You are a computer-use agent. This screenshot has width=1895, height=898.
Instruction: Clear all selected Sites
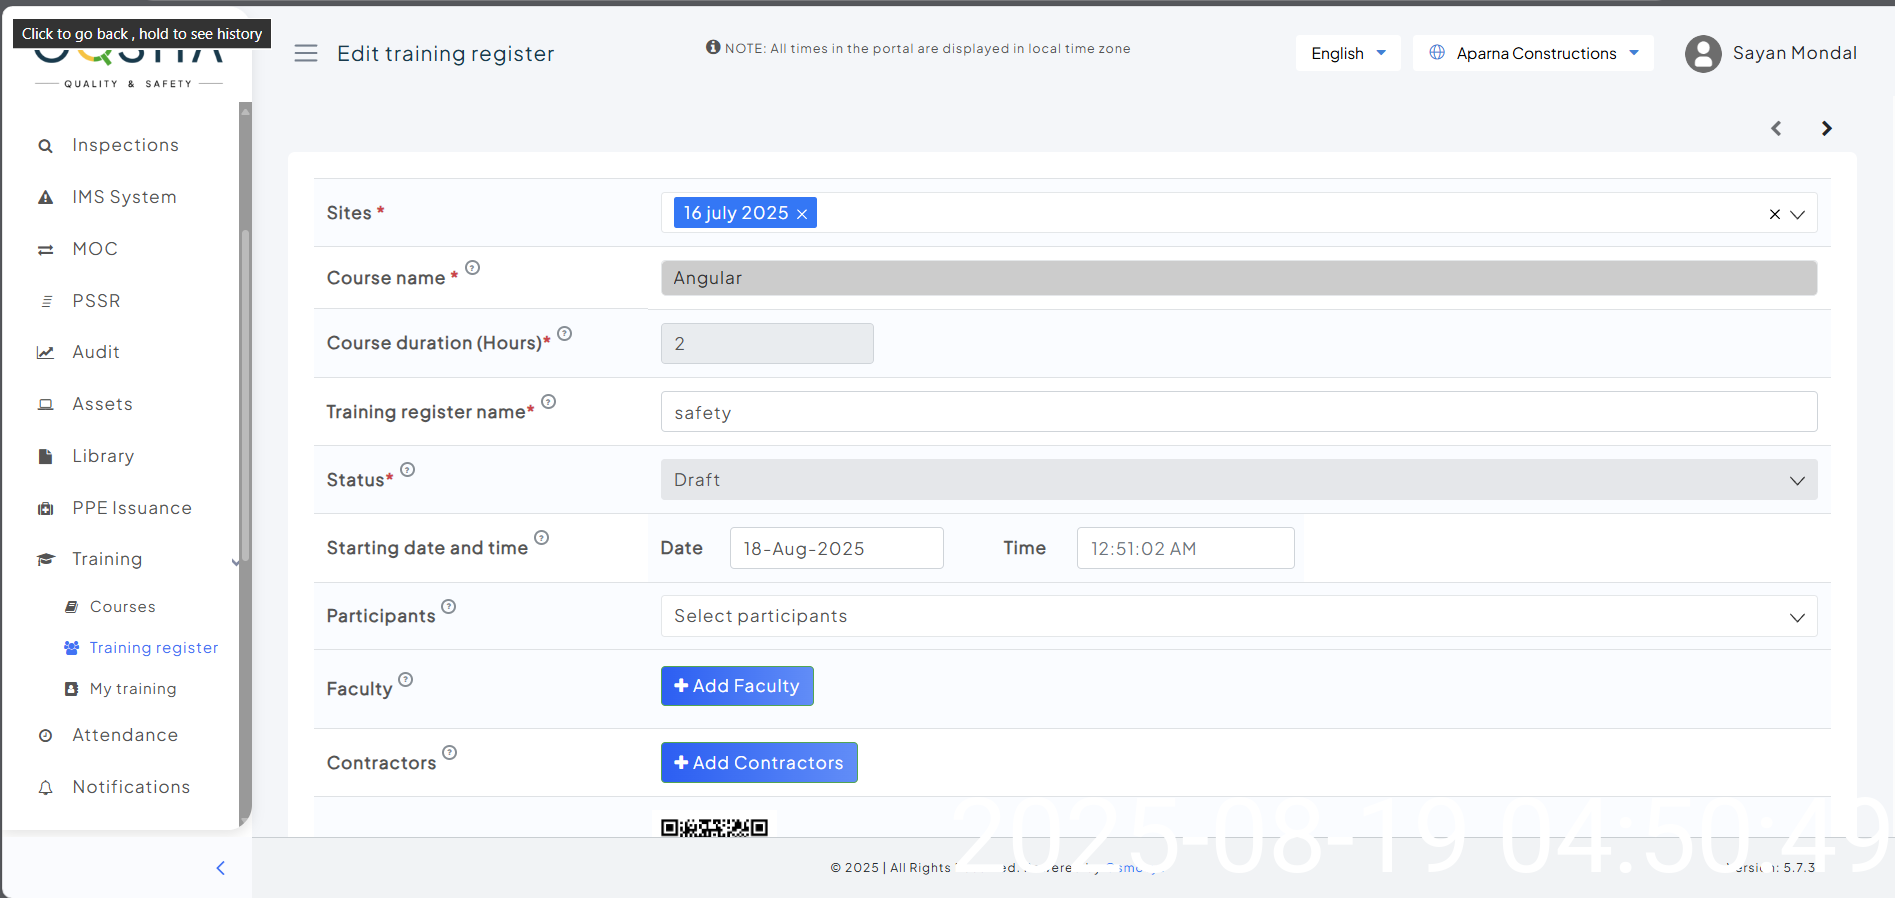coord(1774,214)
